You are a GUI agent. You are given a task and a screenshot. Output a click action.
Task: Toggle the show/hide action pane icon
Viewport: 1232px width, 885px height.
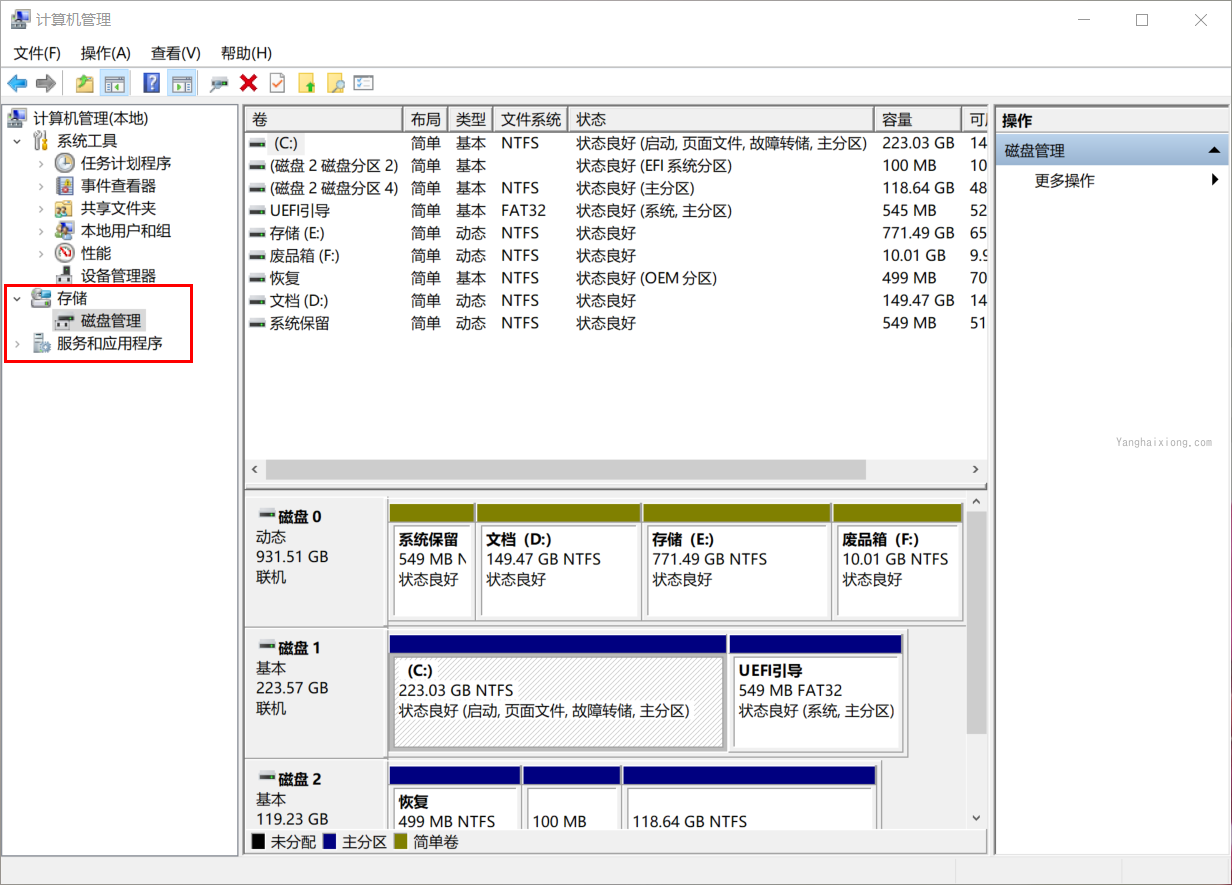181,83
